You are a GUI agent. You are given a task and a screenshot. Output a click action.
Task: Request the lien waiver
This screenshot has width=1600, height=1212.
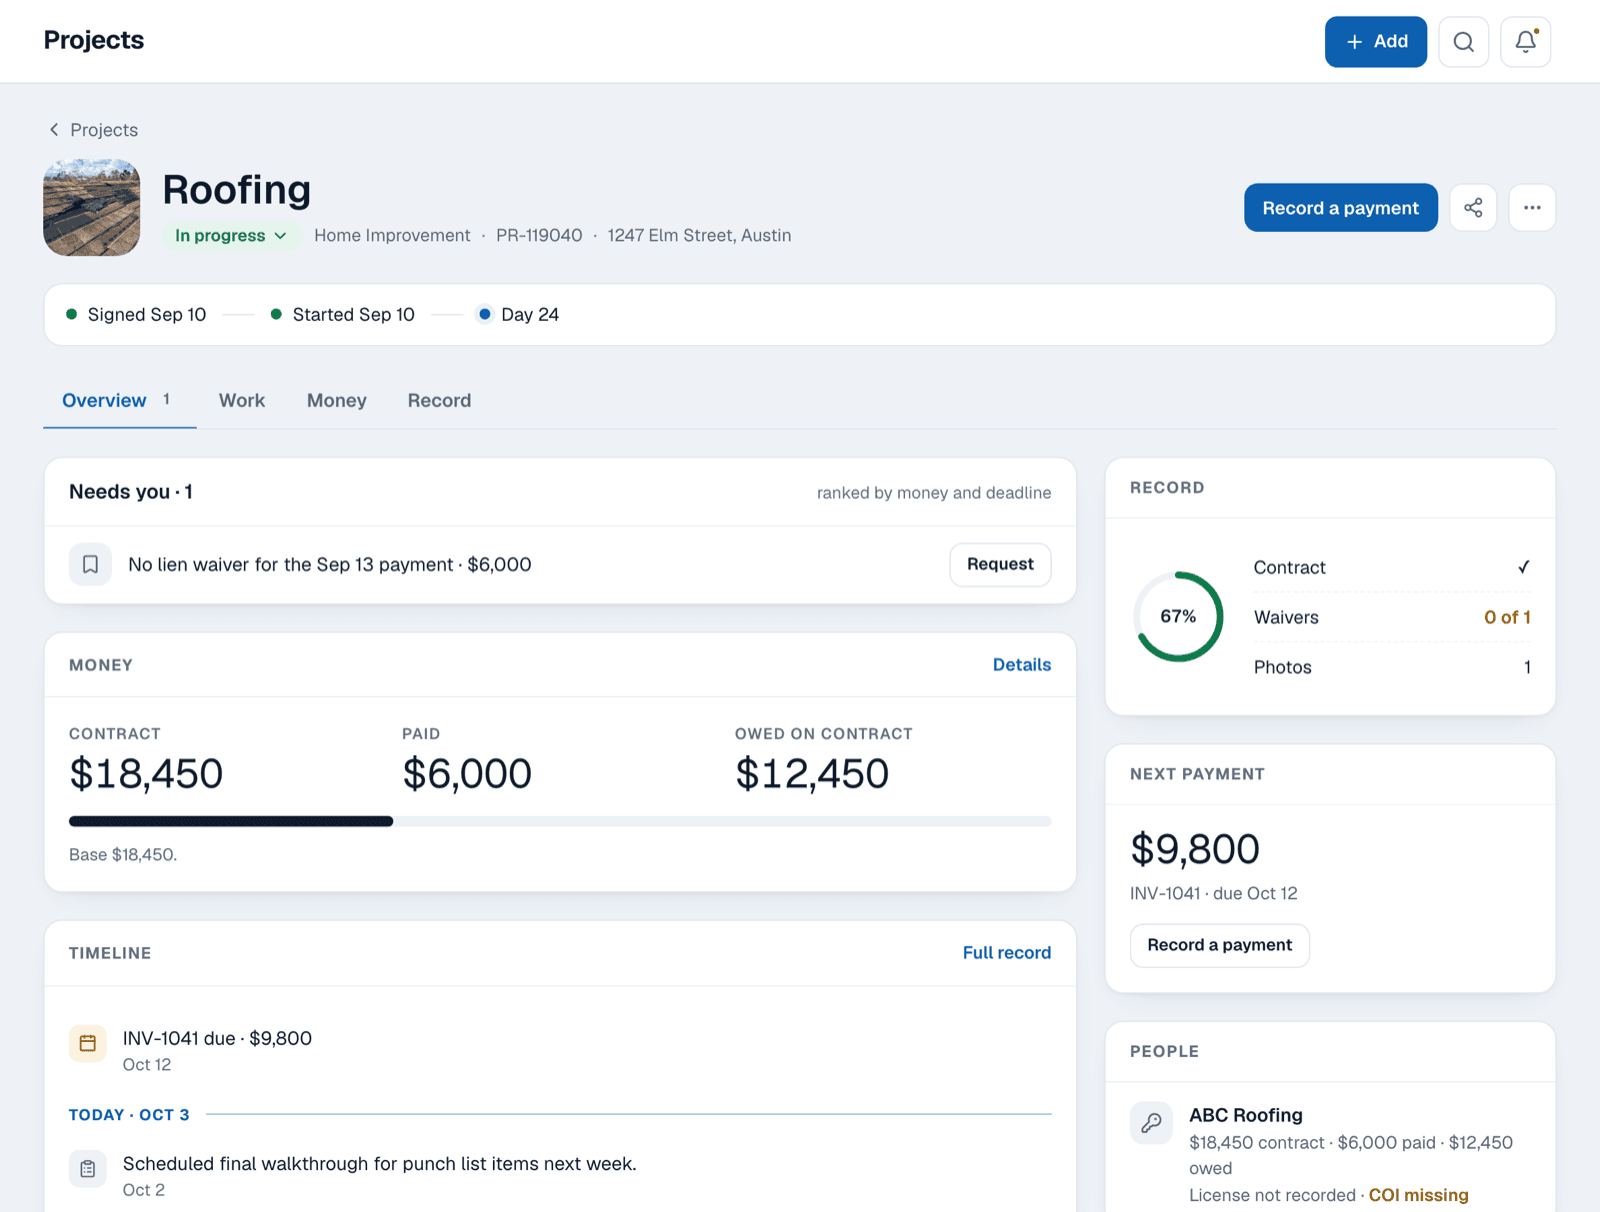click(x=1000, y=565)
